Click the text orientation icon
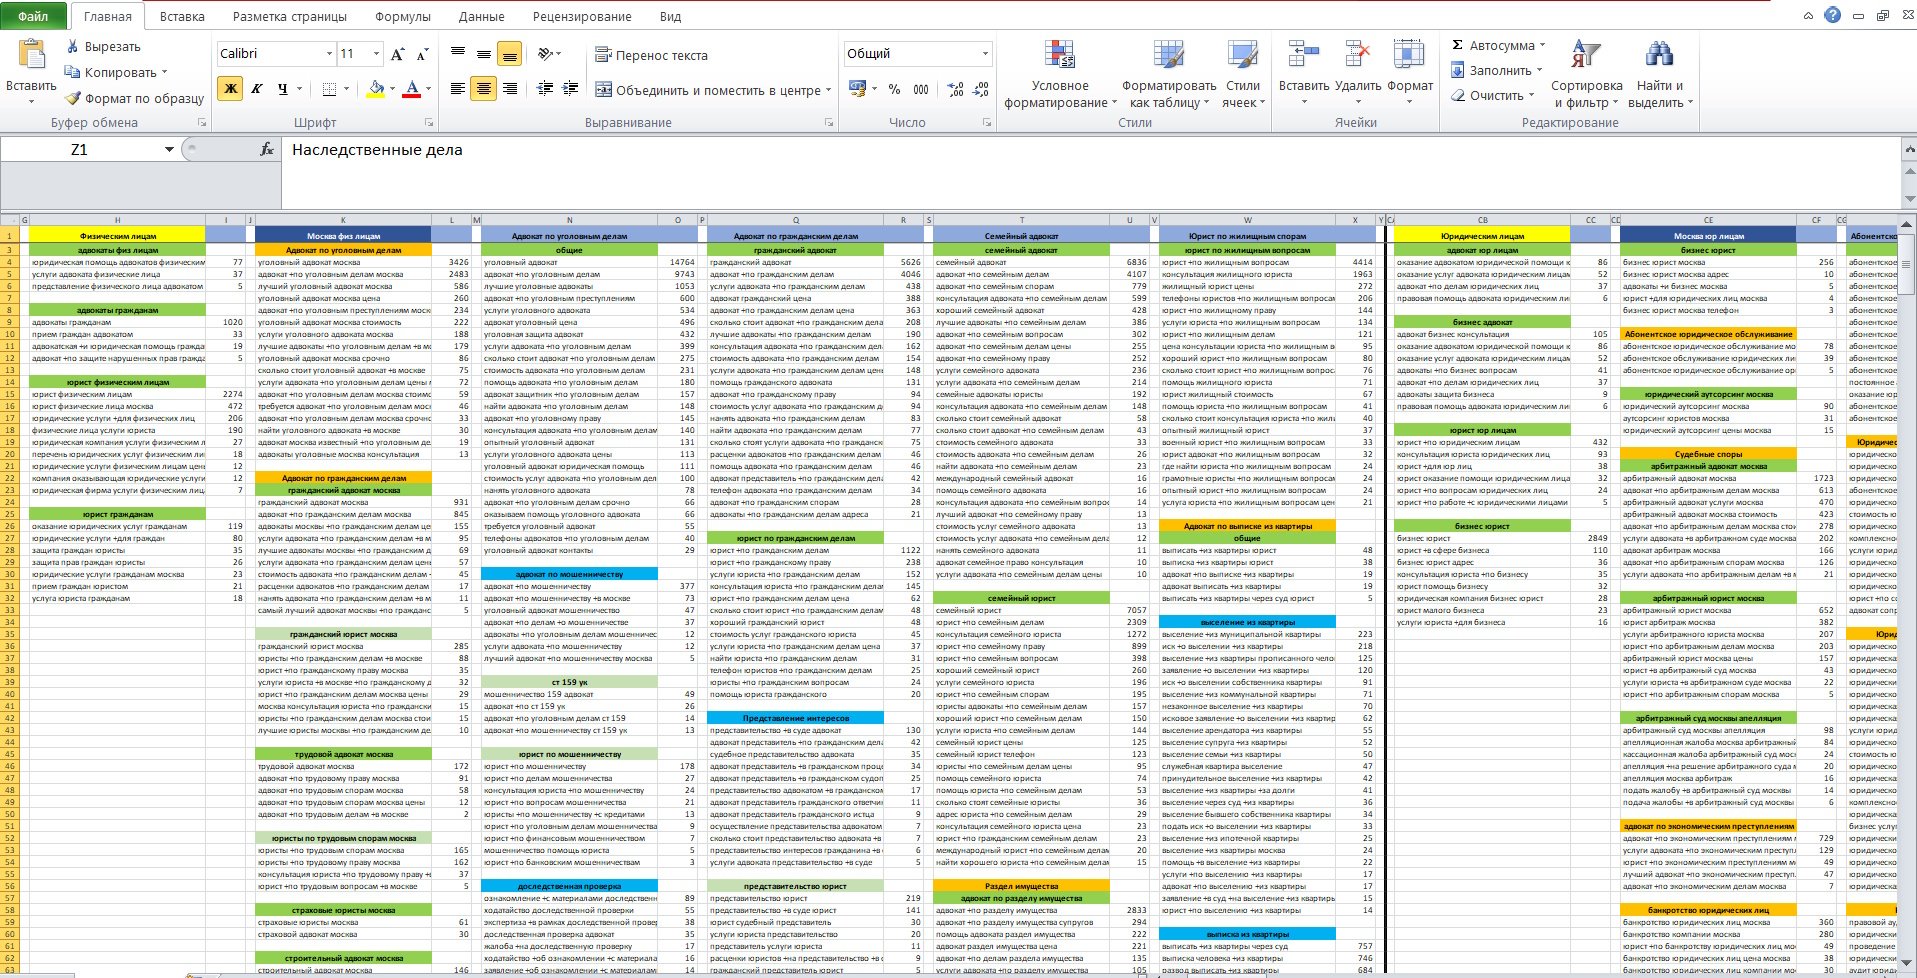Screen dimensions: 1917x978 545,54
